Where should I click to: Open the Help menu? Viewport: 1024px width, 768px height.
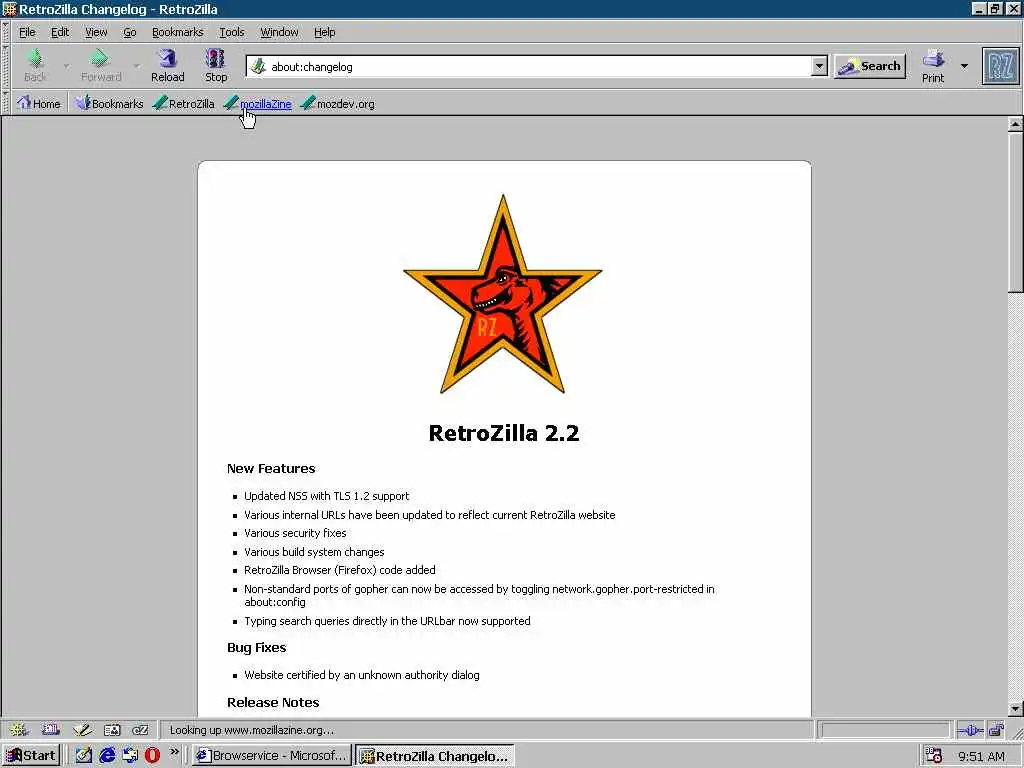(x=324, y=32)
